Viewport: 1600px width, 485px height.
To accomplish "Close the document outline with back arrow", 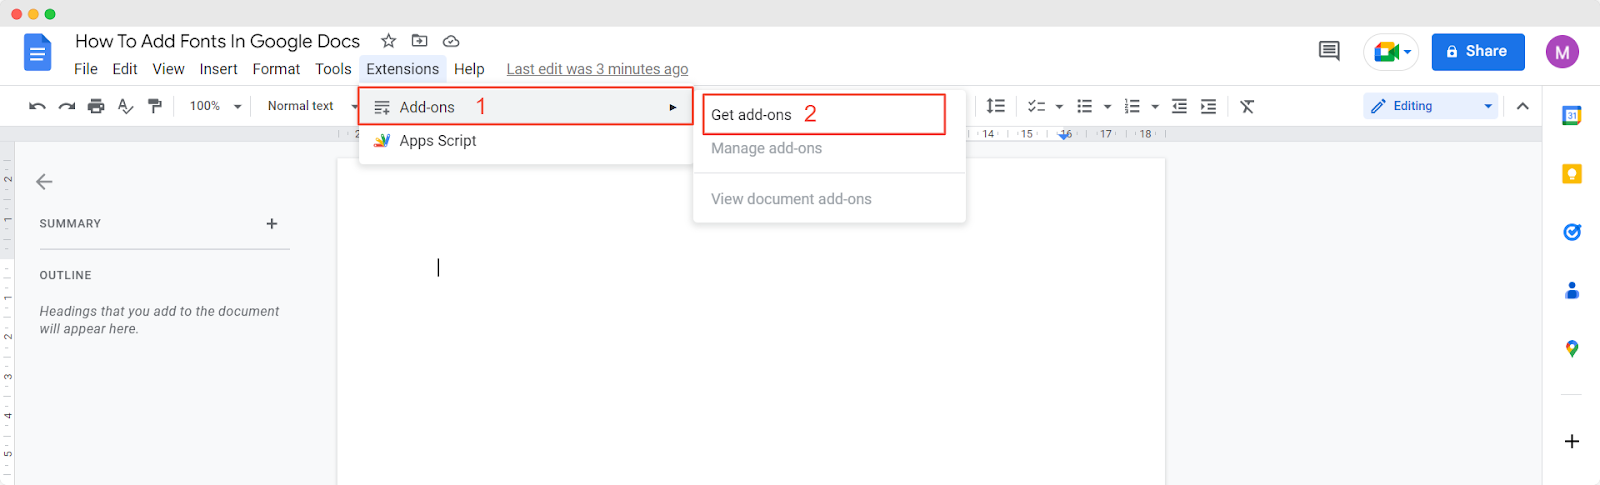I will [x=44, y=182].
